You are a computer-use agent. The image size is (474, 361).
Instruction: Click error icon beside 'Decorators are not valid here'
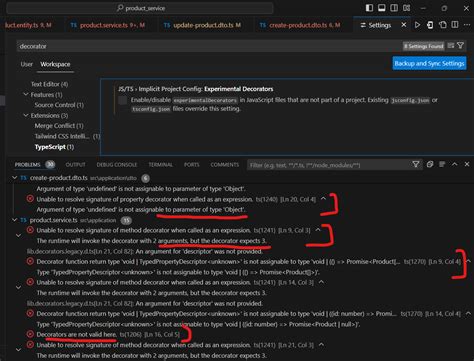point(30,334)
